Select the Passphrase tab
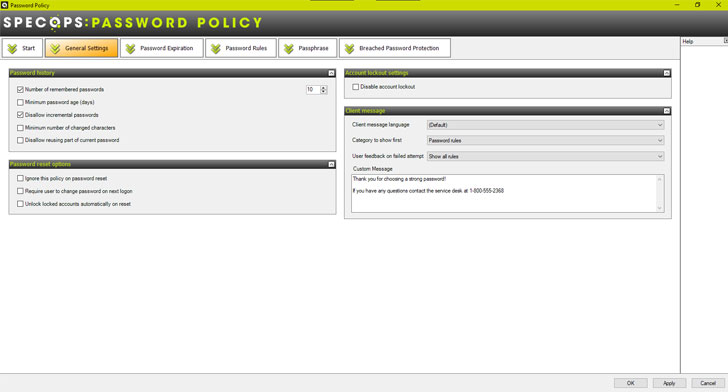 [x=307, y=48]
